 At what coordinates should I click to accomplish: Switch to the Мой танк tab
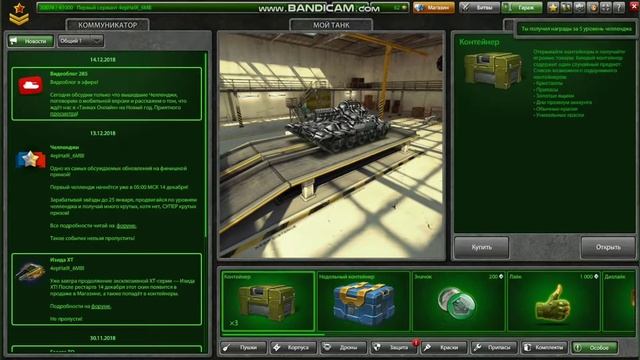(331, 25)
